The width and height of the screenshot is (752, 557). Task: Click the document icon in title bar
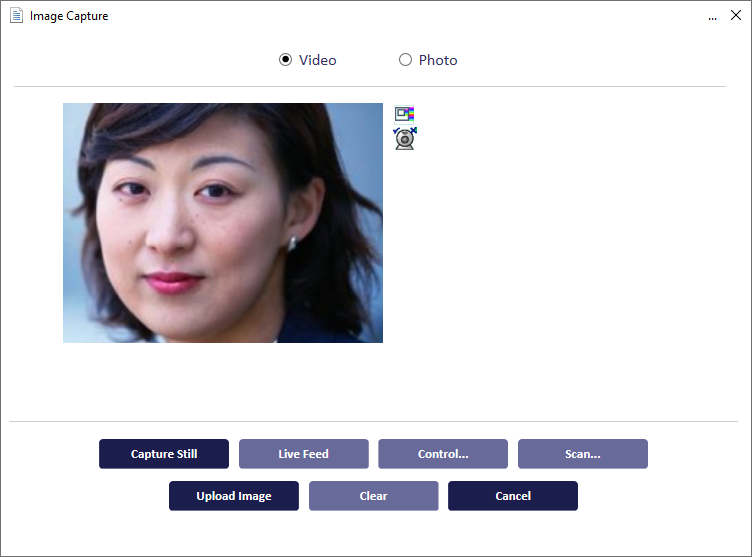point(17,16)
